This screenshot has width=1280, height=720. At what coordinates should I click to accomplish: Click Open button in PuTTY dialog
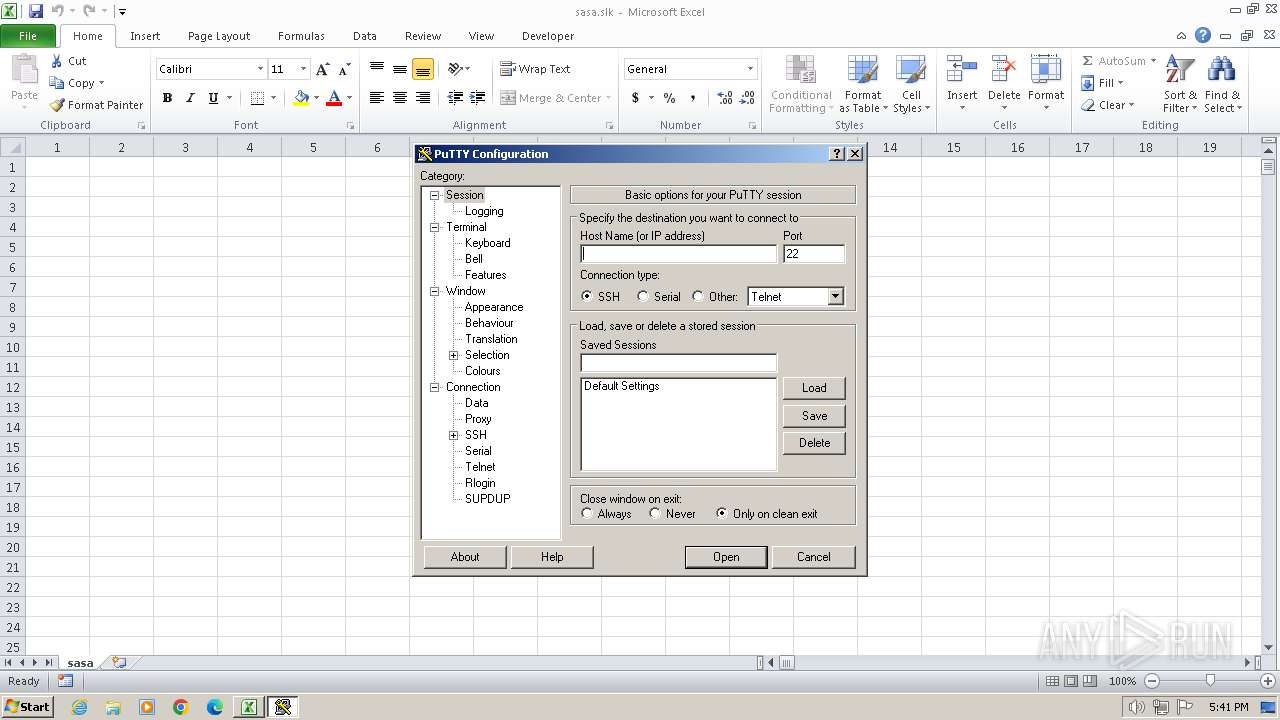click(726, 557)
